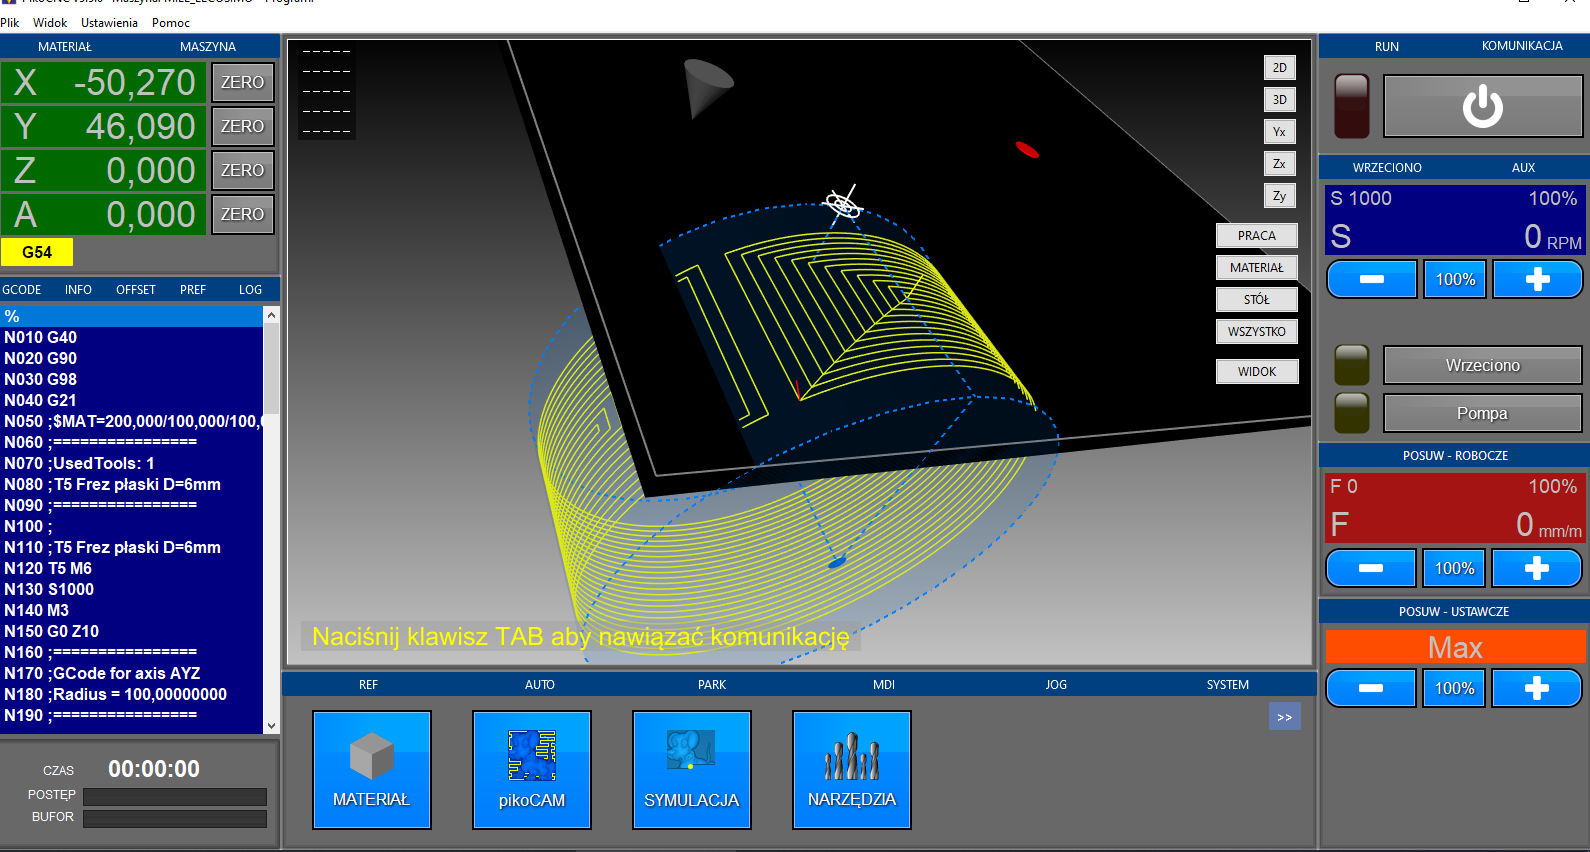Screen dimensions: 1590x852
Task: Select the REF mode tab
Action: coord(369,685)
